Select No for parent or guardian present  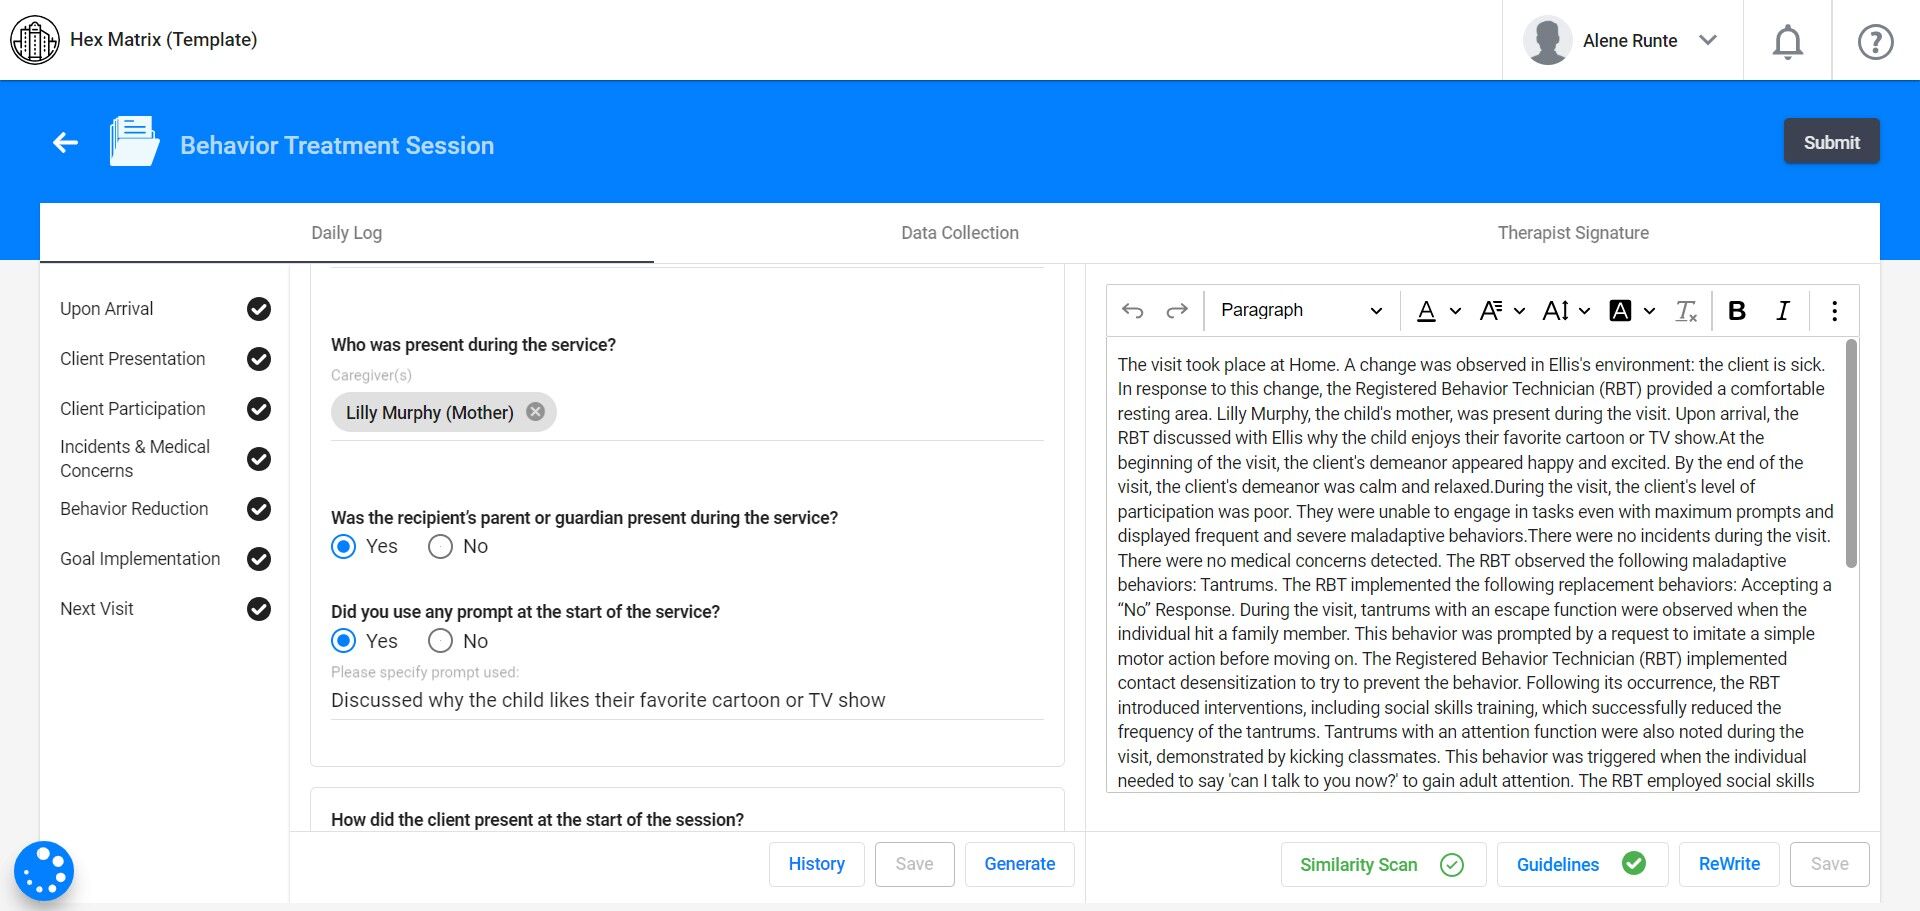point(440,547)
